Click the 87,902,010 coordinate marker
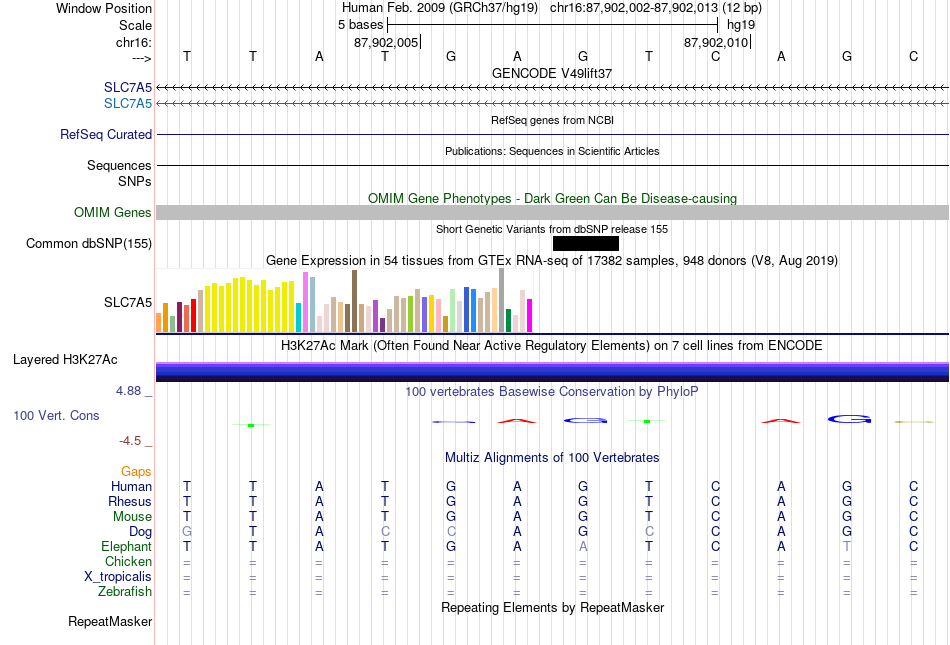The image size is (950, 645). pos(717,42)
